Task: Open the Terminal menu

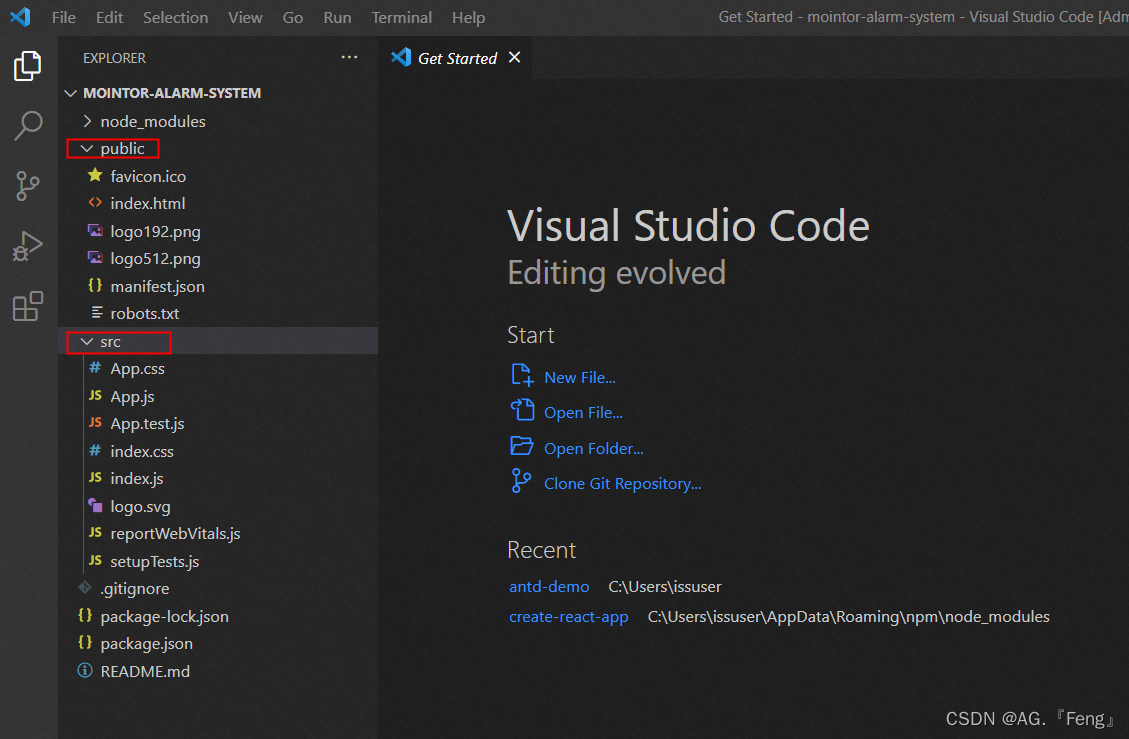Action: [402, 18]
